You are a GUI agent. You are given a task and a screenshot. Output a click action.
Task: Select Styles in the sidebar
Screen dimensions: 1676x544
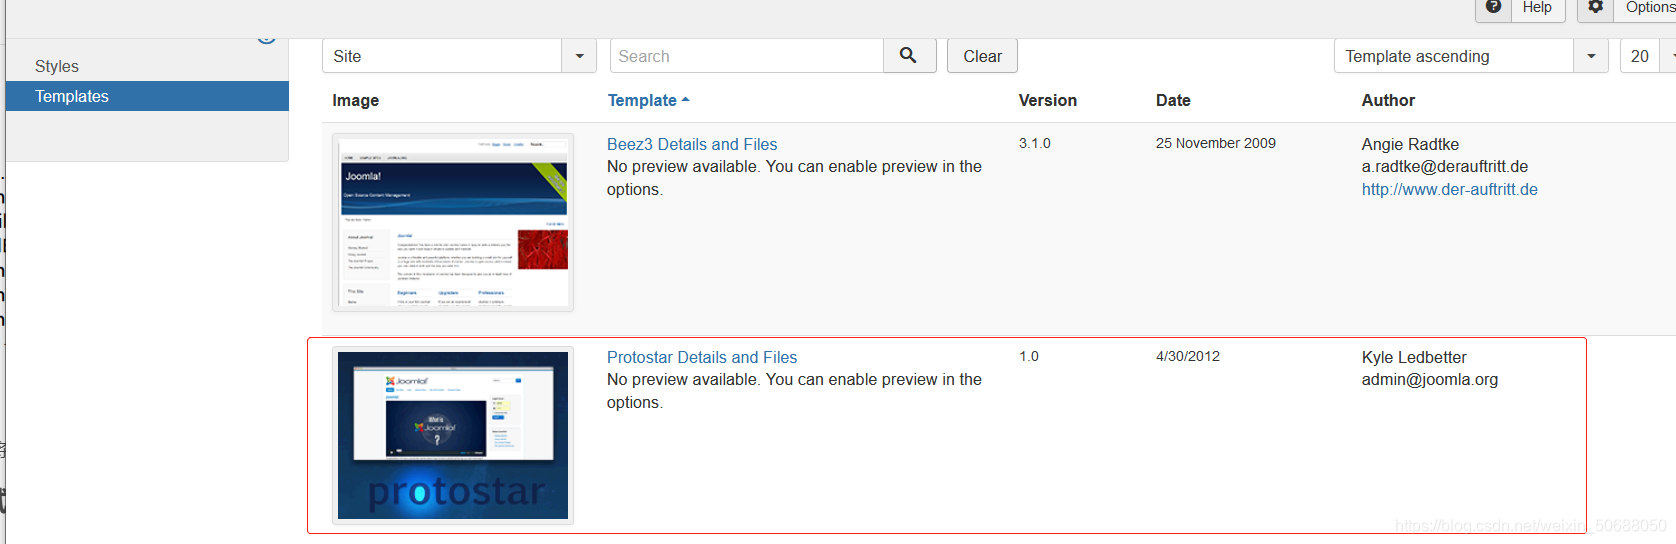[57, 66]
